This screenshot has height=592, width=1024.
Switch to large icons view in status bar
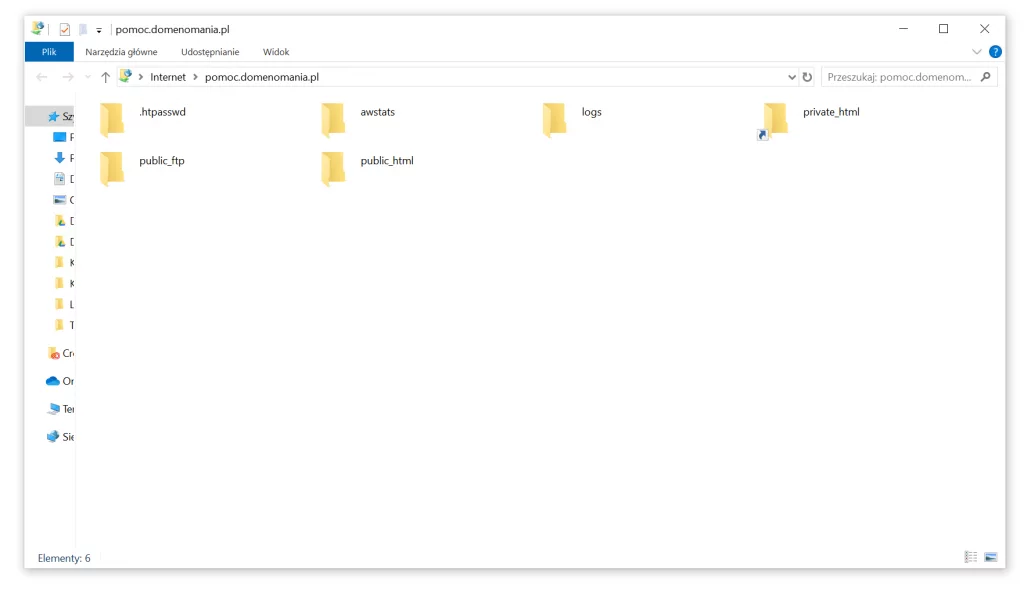[991, 557]
